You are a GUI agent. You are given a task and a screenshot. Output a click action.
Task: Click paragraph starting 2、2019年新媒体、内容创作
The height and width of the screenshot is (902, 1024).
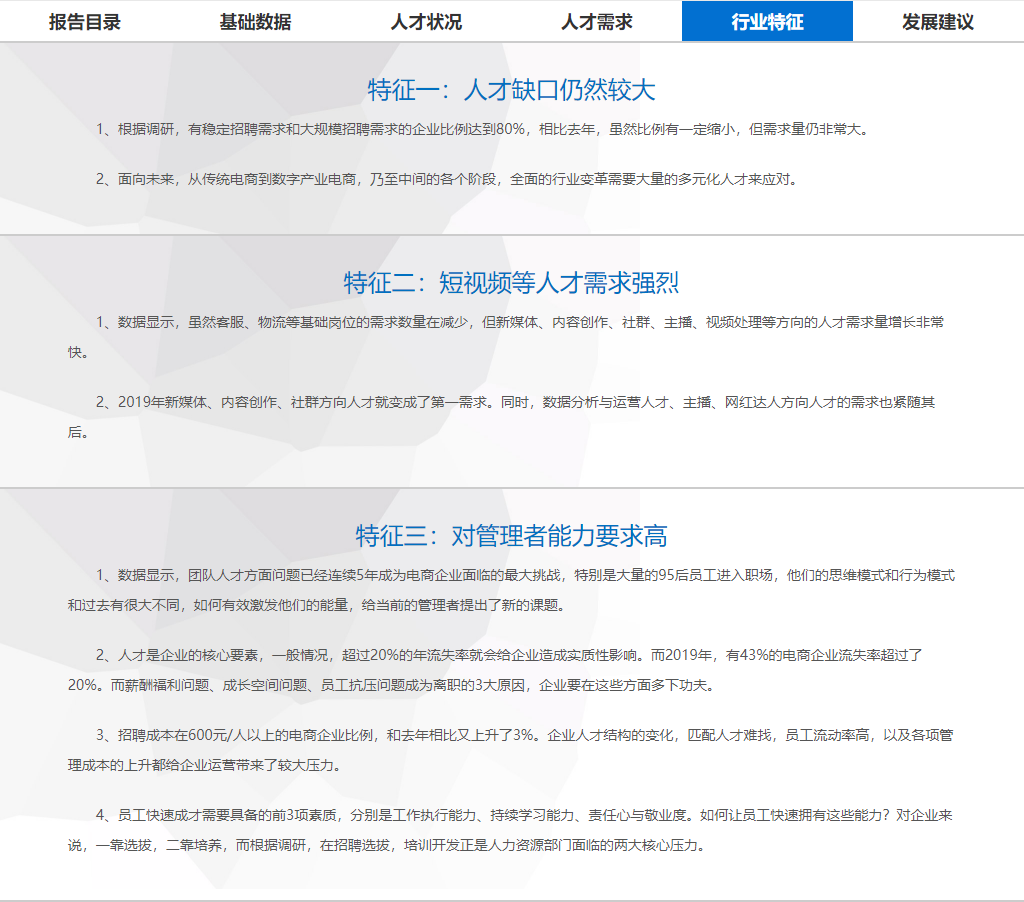502,417
